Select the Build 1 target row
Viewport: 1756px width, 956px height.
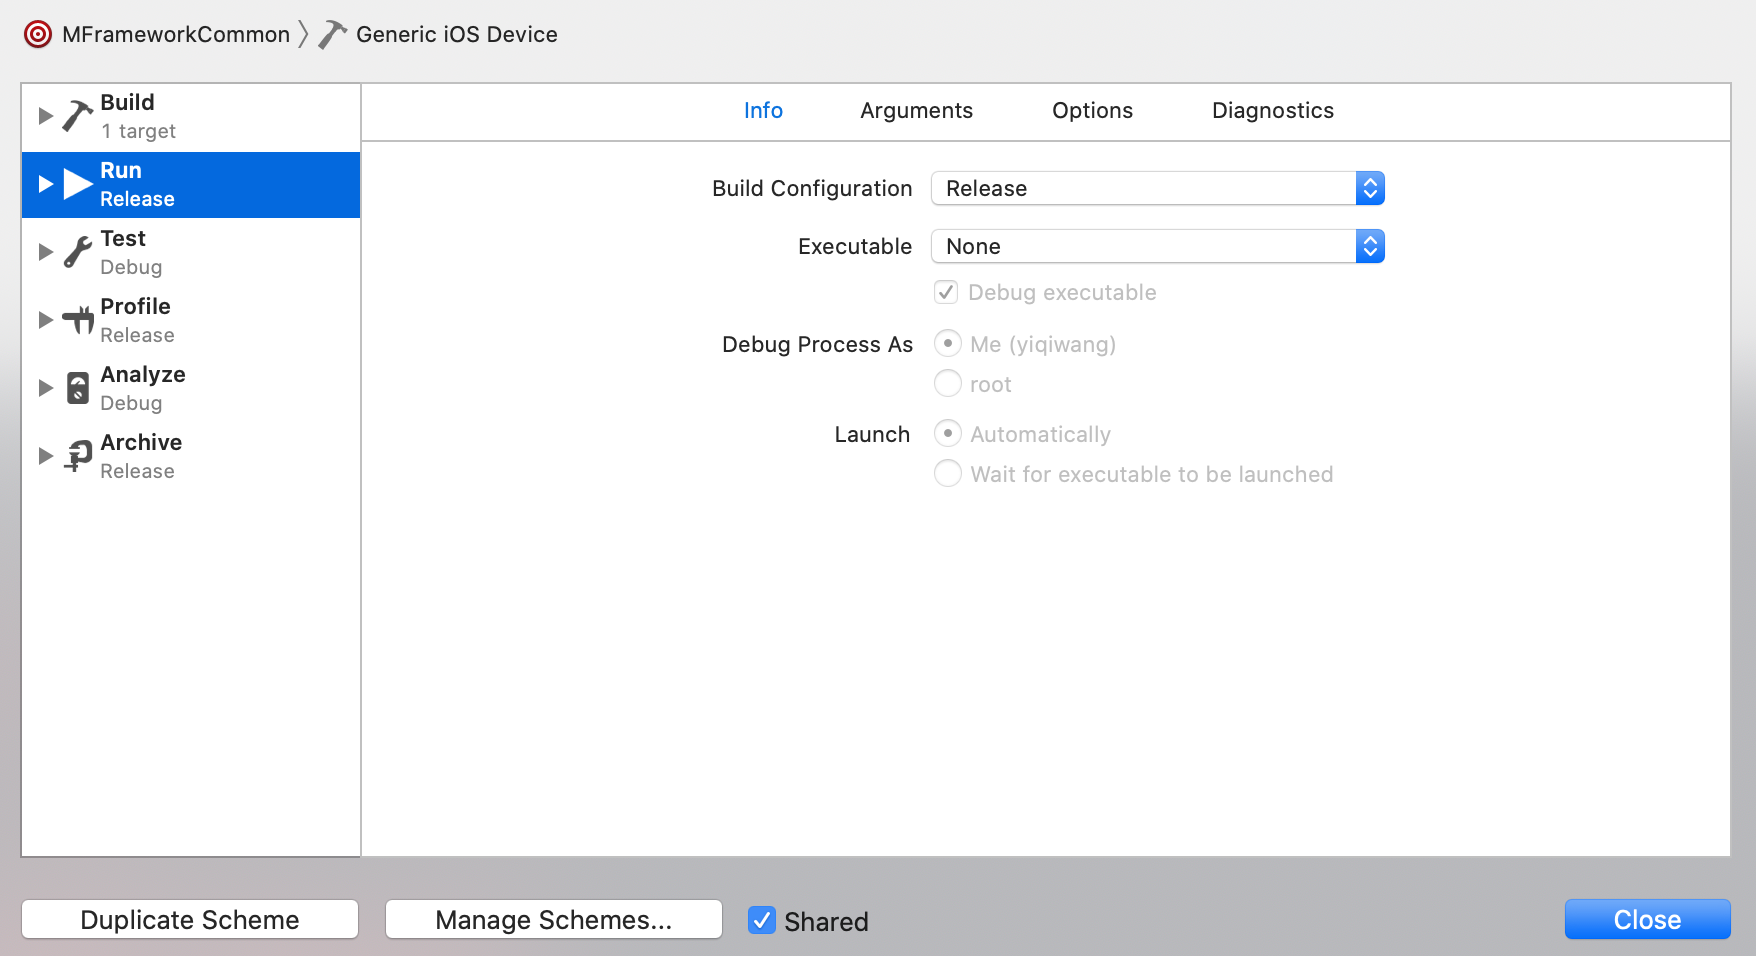click(191, 117)
